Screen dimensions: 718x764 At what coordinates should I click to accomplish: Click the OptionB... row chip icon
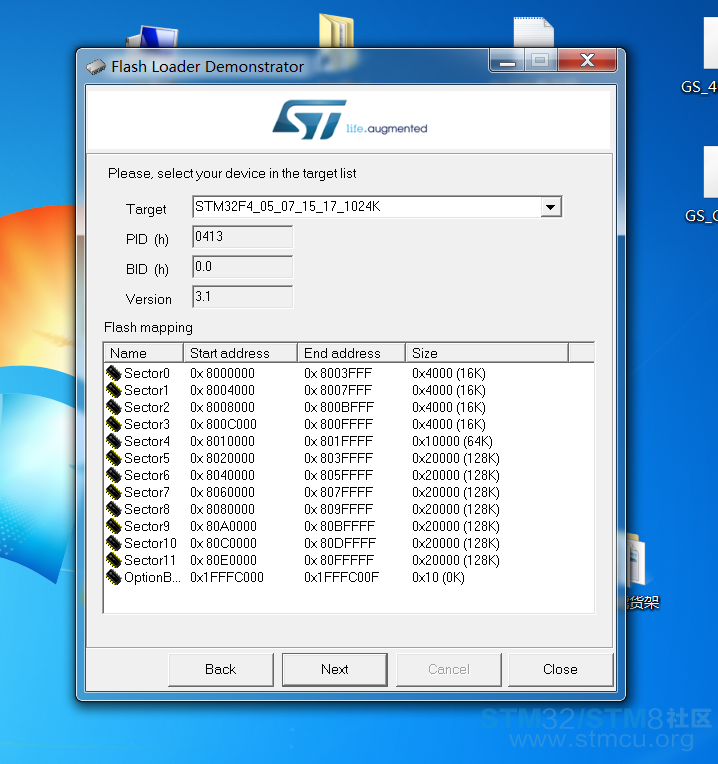pyautogui.click(x=113, y=577)
